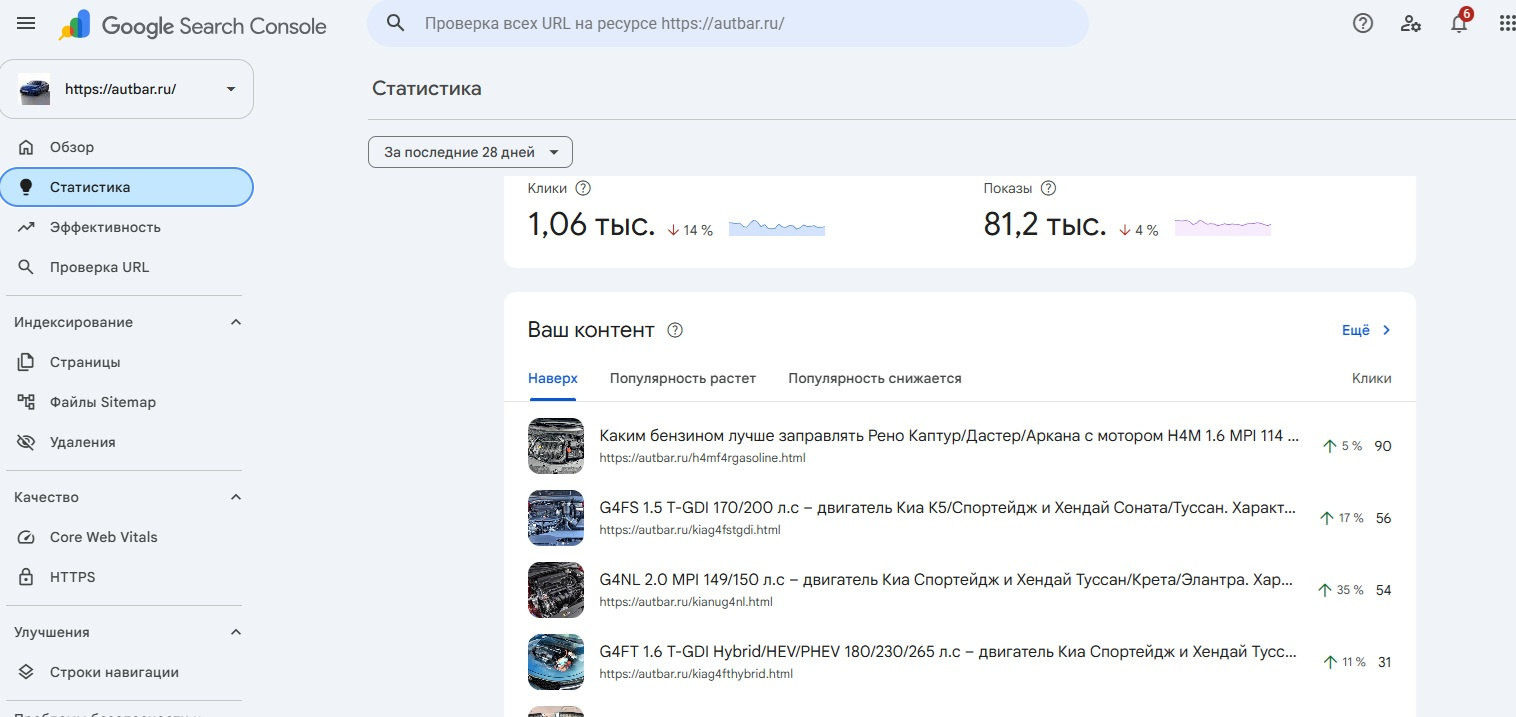Click the search magnifier icon
The width and height of the screenshot is (1516, 717).
396,23
